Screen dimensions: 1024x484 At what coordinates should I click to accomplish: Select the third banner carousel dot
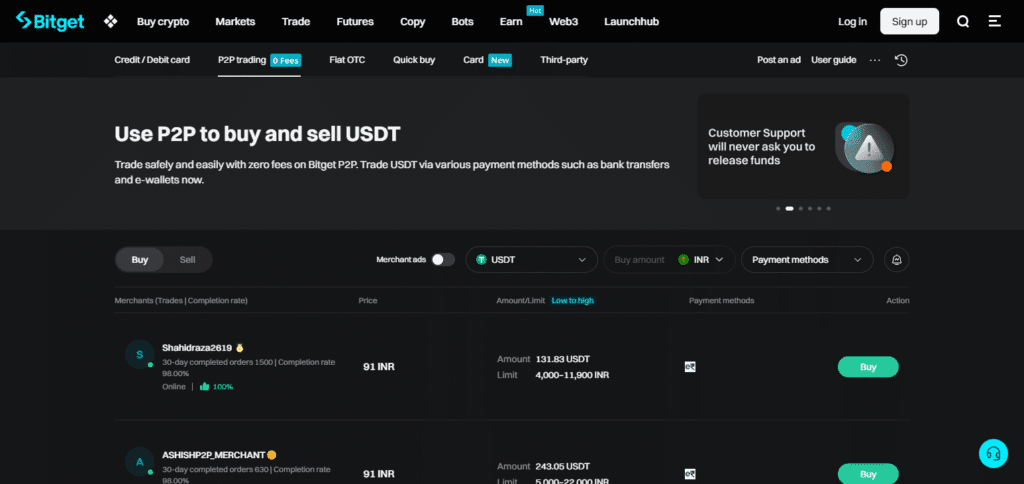click(x=801, y=208)
